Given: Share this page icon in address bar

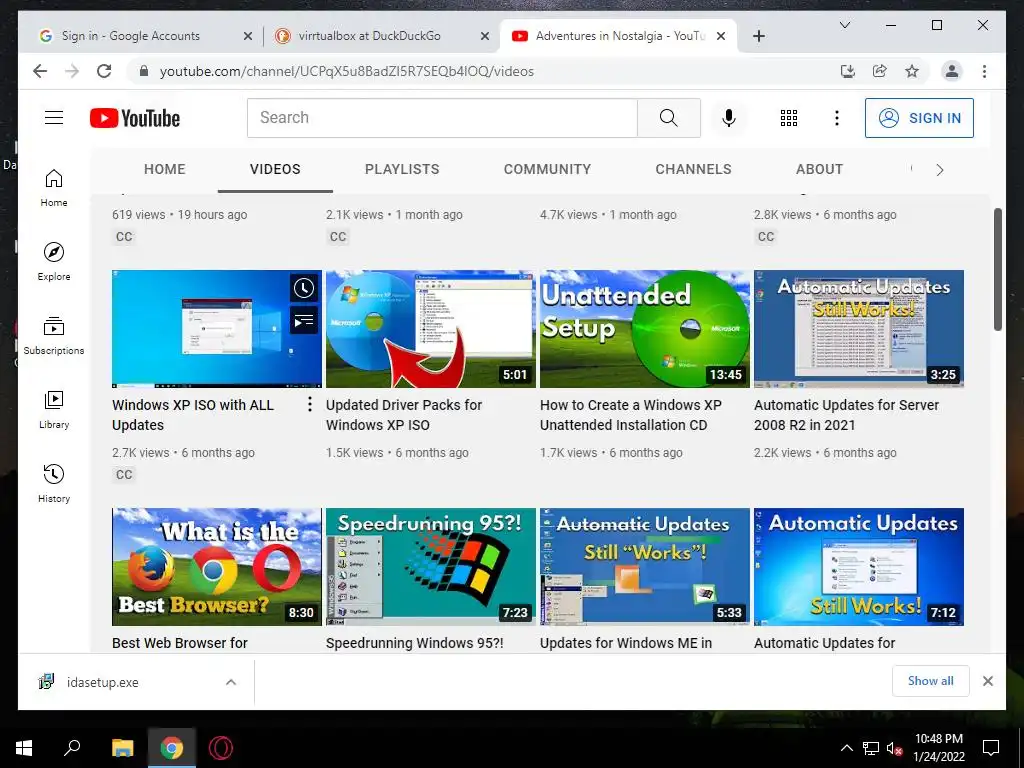Looking at the screenshot, I should (x=880, y=71).
